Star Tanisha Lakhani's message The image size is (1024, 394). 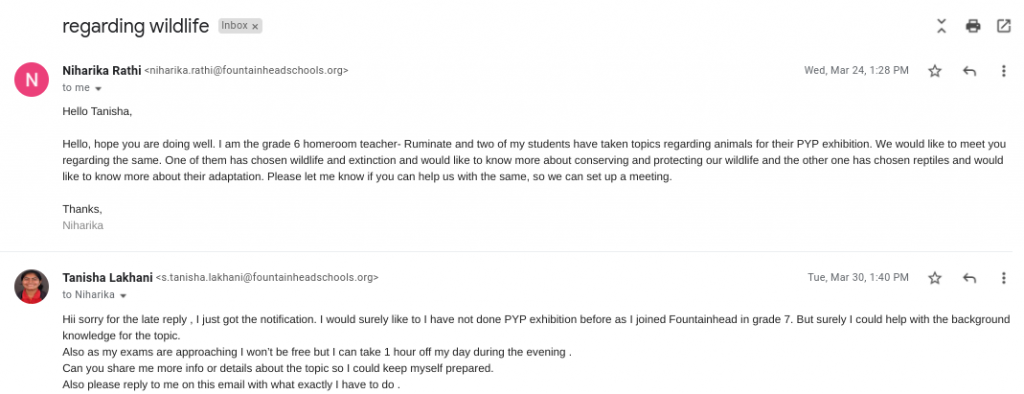tap(935, 278)
